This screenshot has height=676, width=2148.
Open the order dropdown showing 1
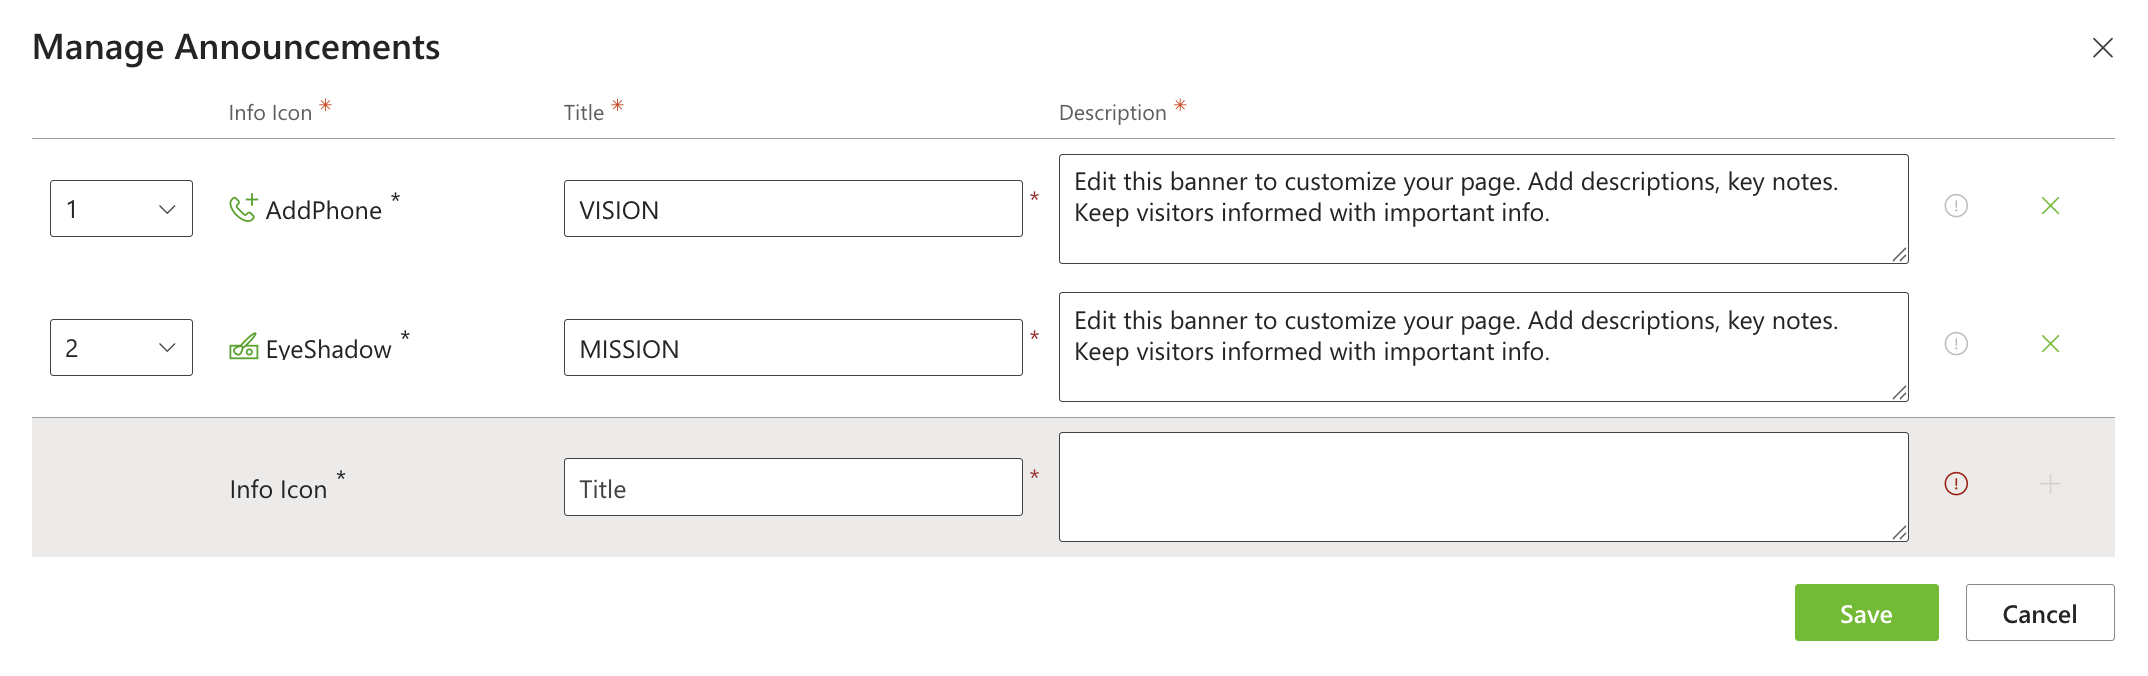[x=121, y=209]
